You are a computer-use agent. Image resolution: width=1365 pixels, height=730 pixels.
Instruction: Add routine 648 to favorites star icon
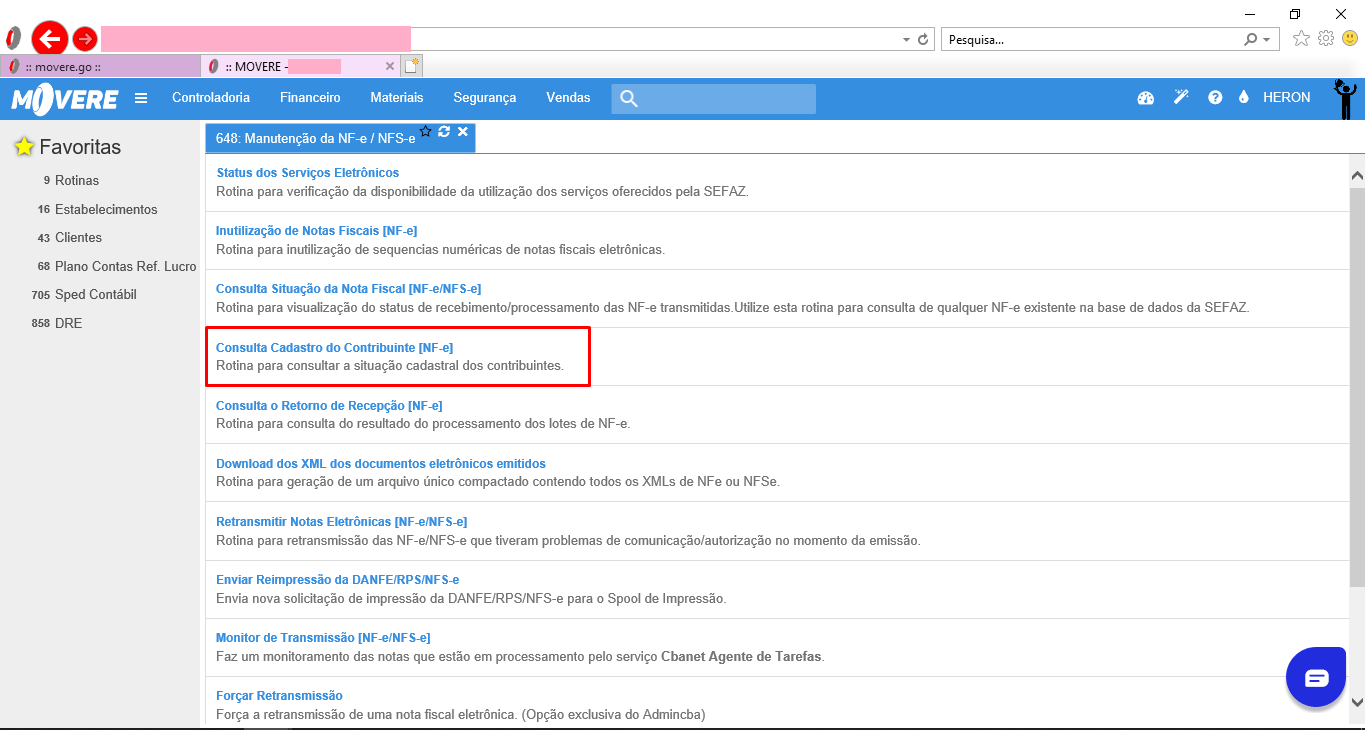(425, 131)
